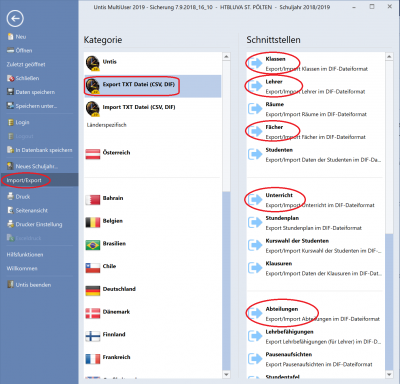This screenshot has width=400, height=384.
Task: Select the 'Export/Import Räume im DIF-Dateiformat' description
Action: coord(316,114)
